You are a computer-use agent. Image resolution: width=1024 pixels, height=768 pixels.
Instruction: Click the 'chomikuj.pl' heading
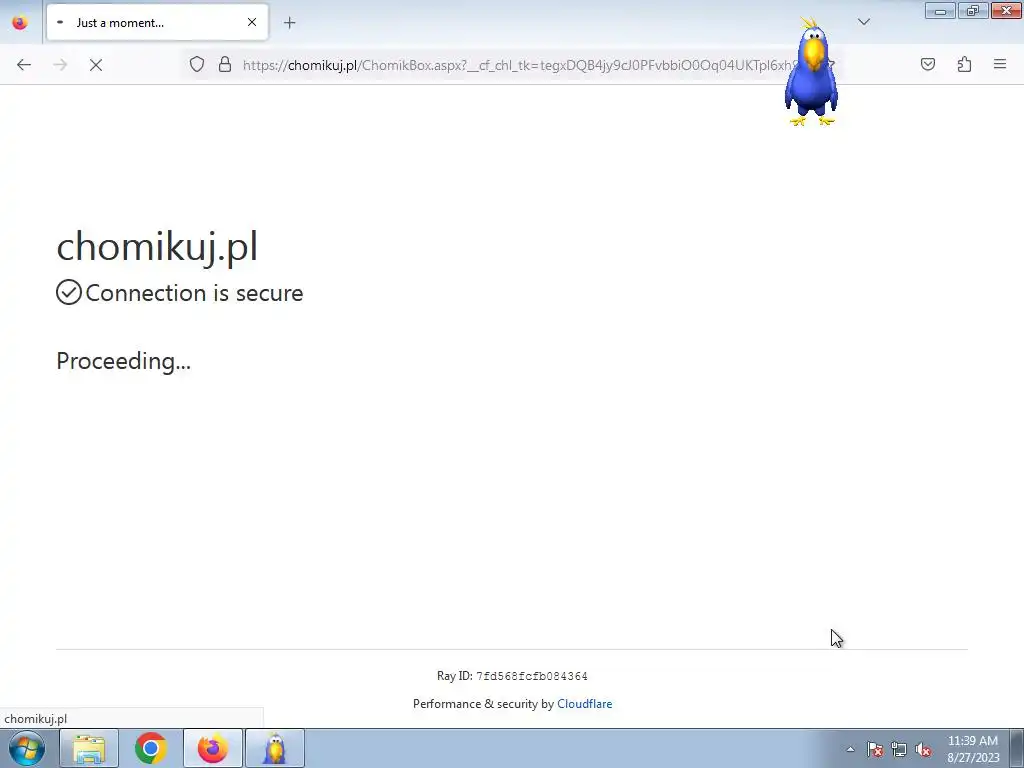157,246
